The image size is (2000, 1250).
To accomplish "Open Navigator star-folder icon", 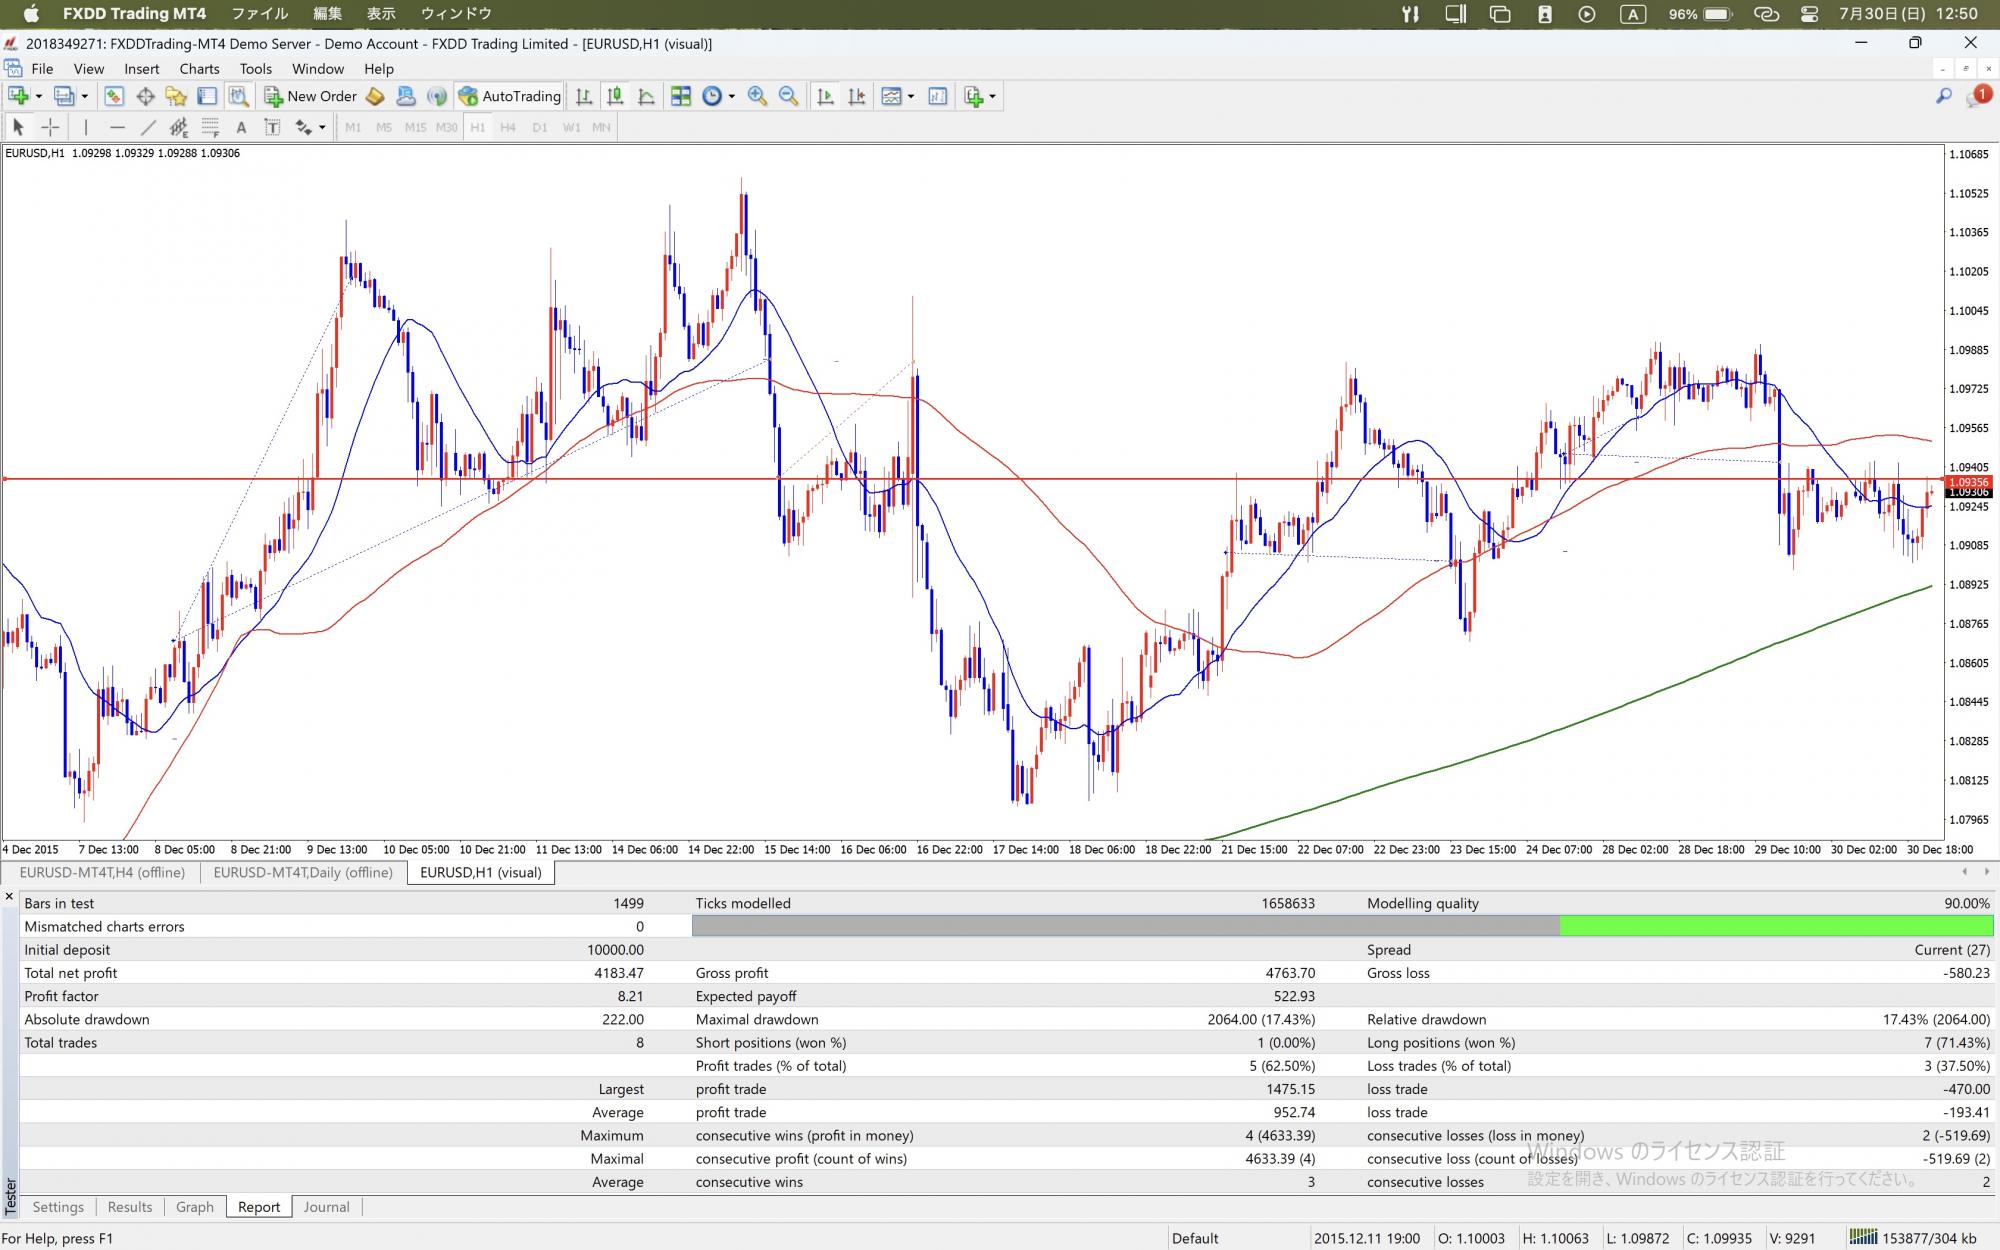I will click(x=176, y=96).
